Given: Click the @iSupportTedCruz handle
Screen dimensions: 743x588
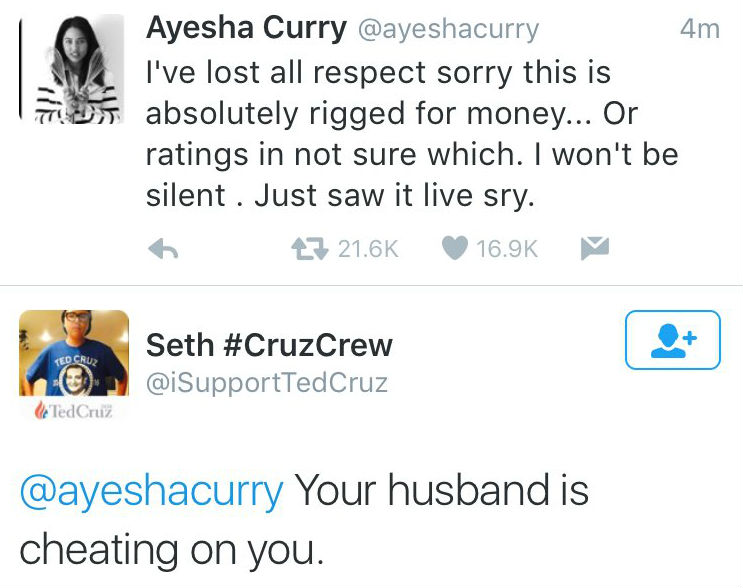Looking at the screenshot, I should pos(267,382).
